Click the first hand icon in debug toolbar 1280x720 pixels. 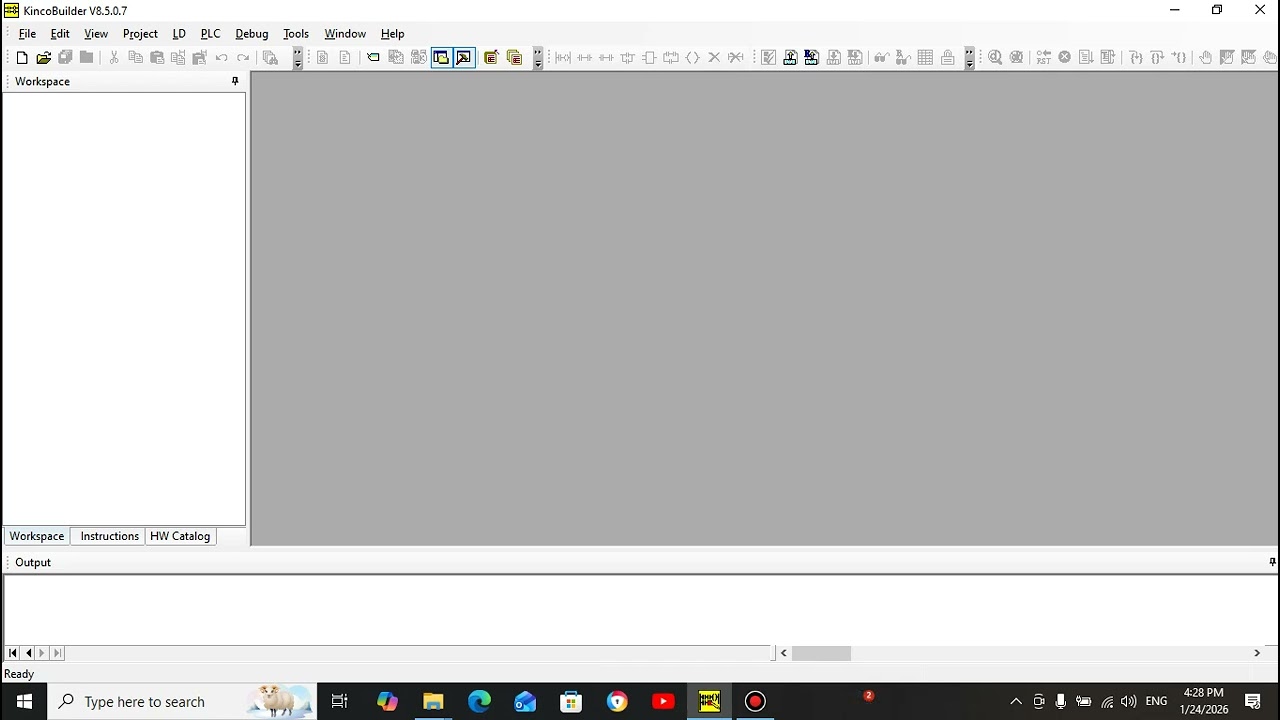(1205, 58)
